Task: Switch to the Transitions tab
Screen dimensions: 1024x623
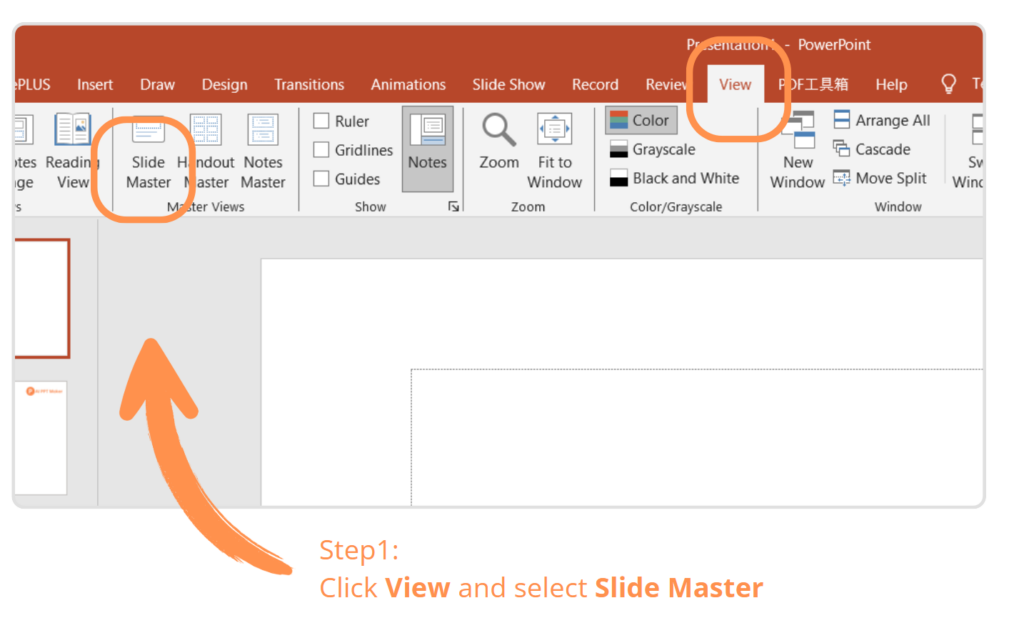Action: tap(309, 85)
